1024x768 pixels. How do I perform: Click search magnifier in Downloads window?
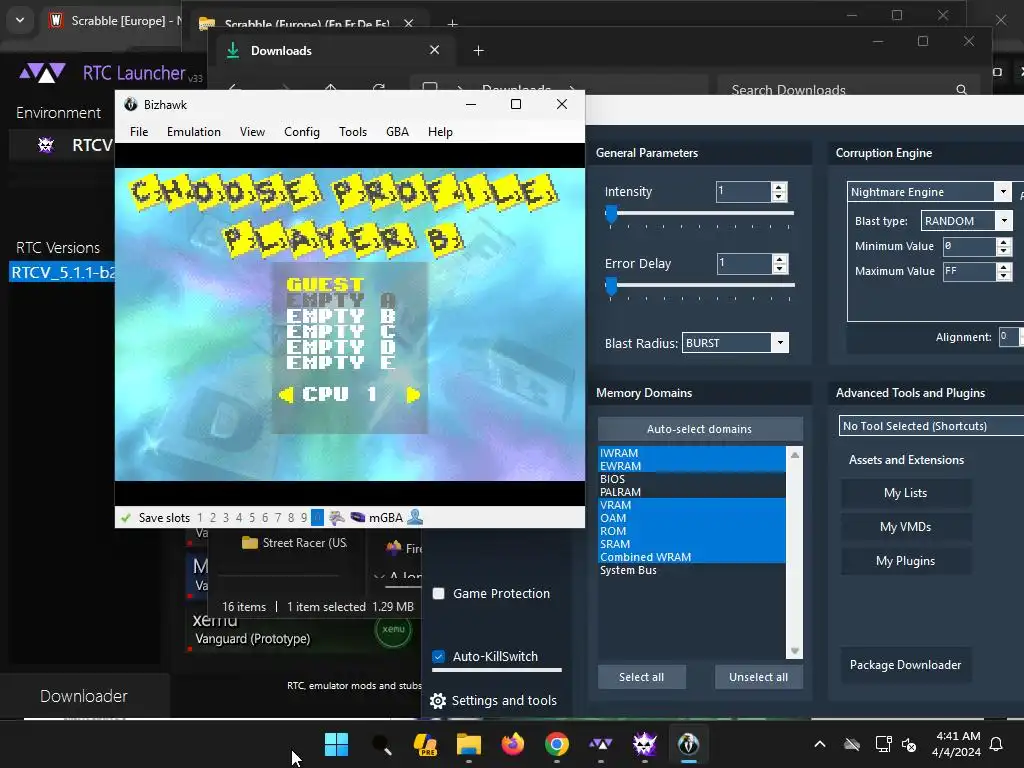pos(961,89)
